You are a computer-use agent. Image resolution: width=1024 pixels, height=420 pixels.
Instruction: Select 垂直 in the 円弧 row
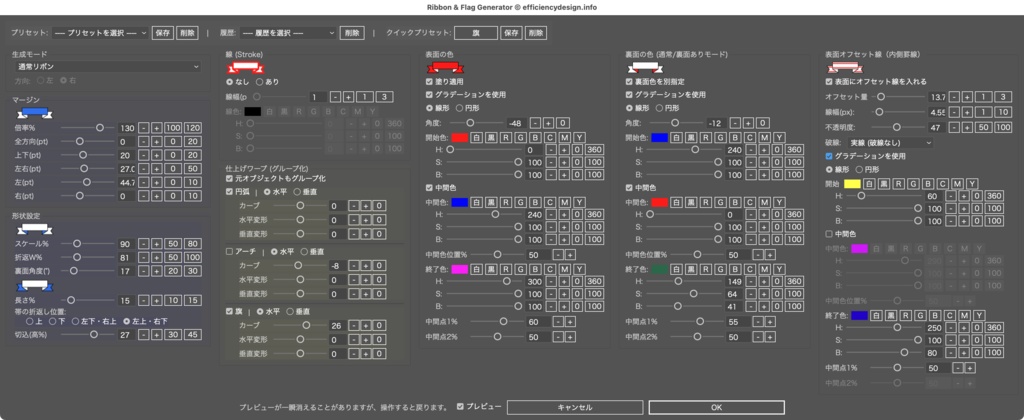pyautogui.click(x=296, y=192)
